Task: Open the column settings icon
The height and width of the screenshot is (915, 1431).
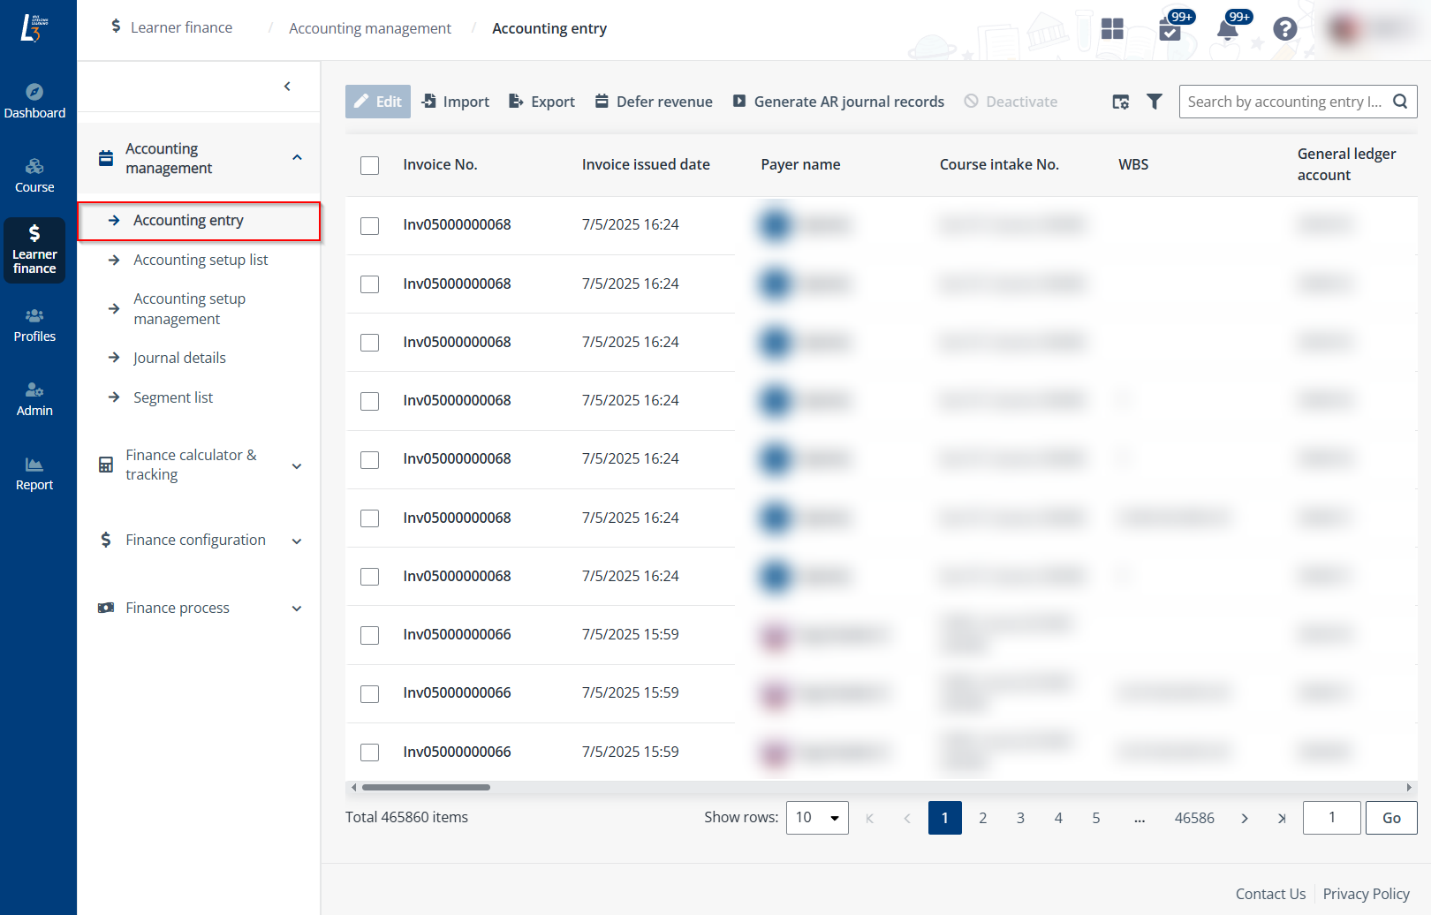Action: [x=1120, y=101]
